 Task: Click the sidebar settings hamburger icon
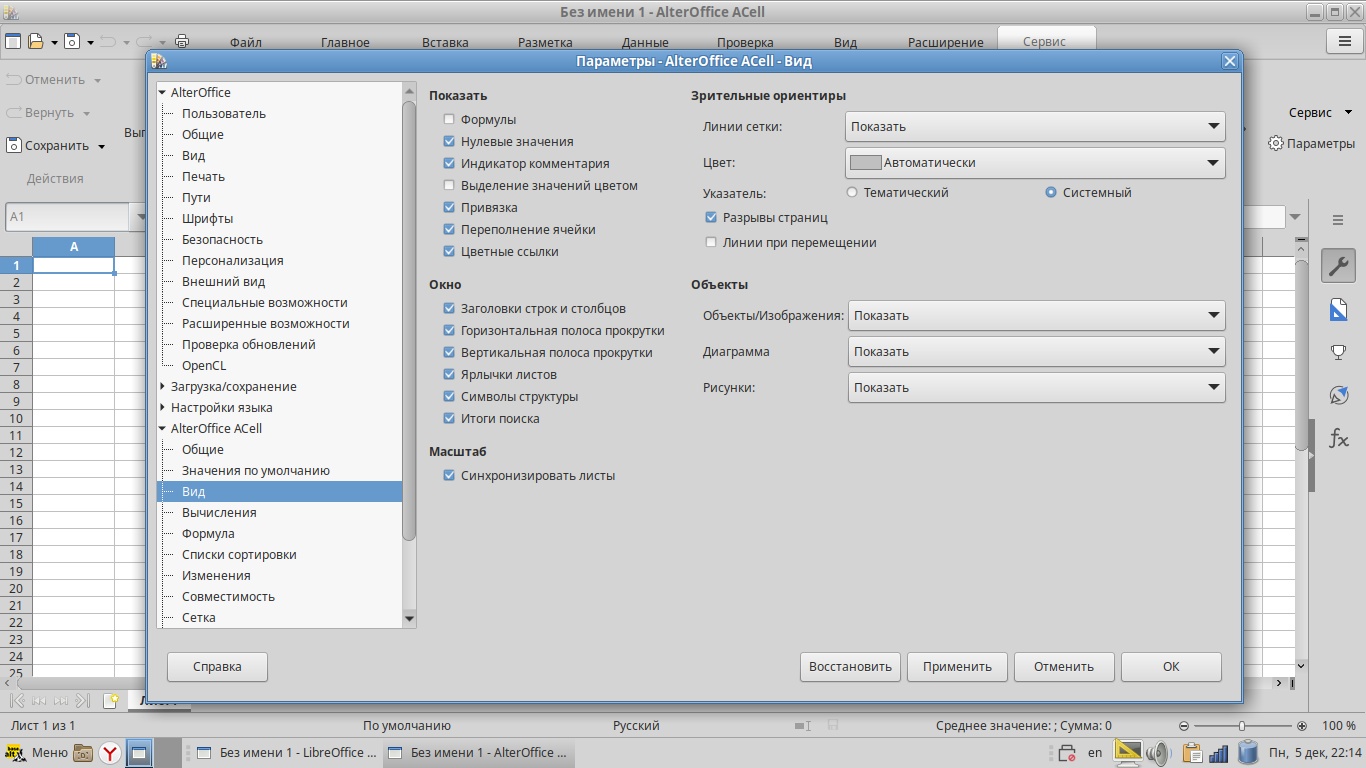pos(1338,220)
